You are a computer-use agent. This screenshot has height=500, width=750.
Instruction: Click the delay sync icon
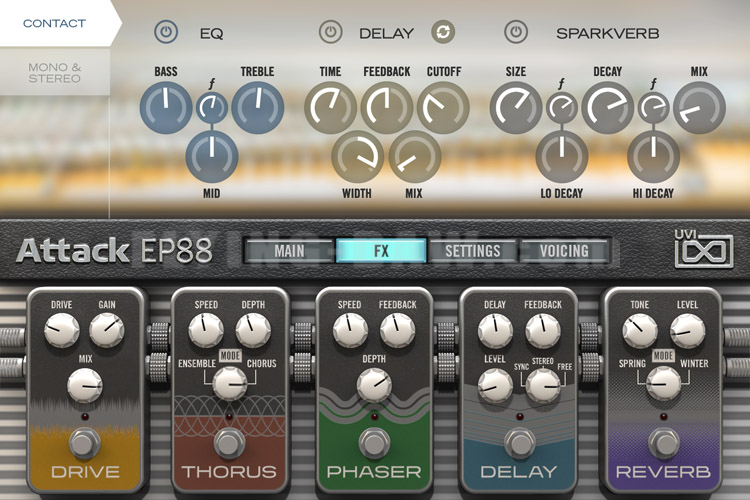point(443,33)
